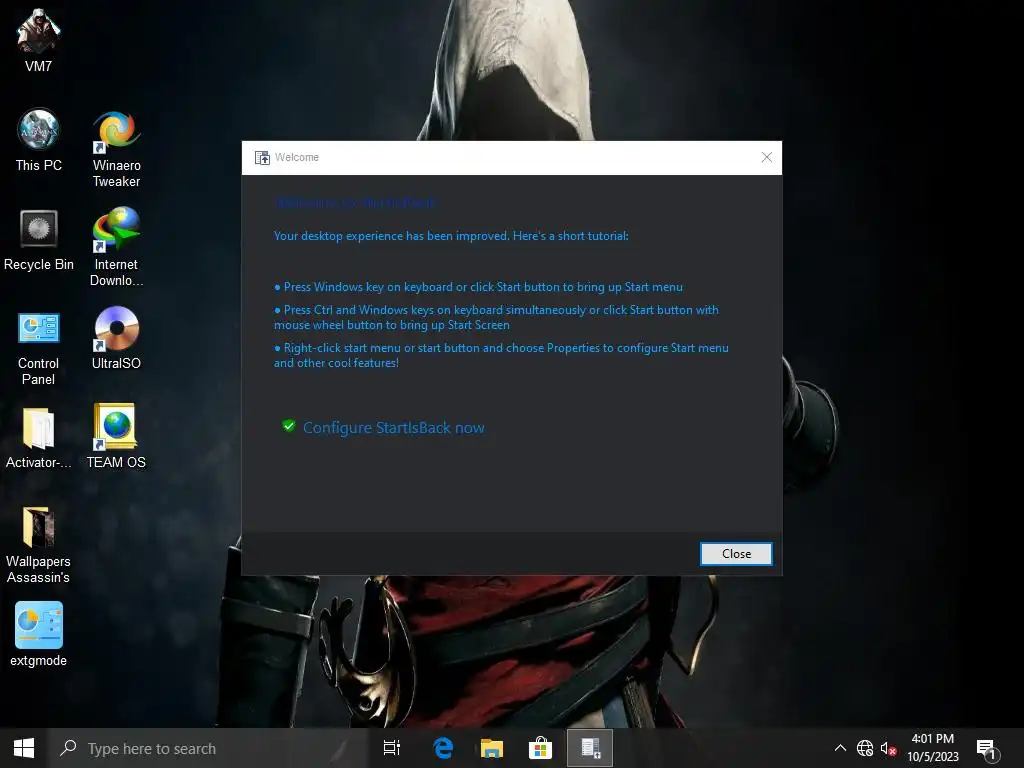Click the faded Welcome heading text
The width and height of the screenshot is (1024, 768).
click(x=356, y=202)
